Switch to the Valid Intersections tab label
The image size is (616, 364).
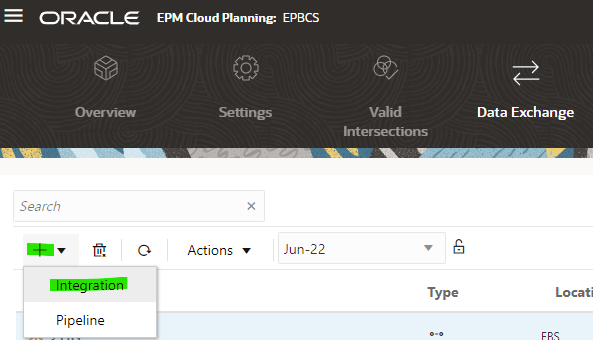click(385, 122)
